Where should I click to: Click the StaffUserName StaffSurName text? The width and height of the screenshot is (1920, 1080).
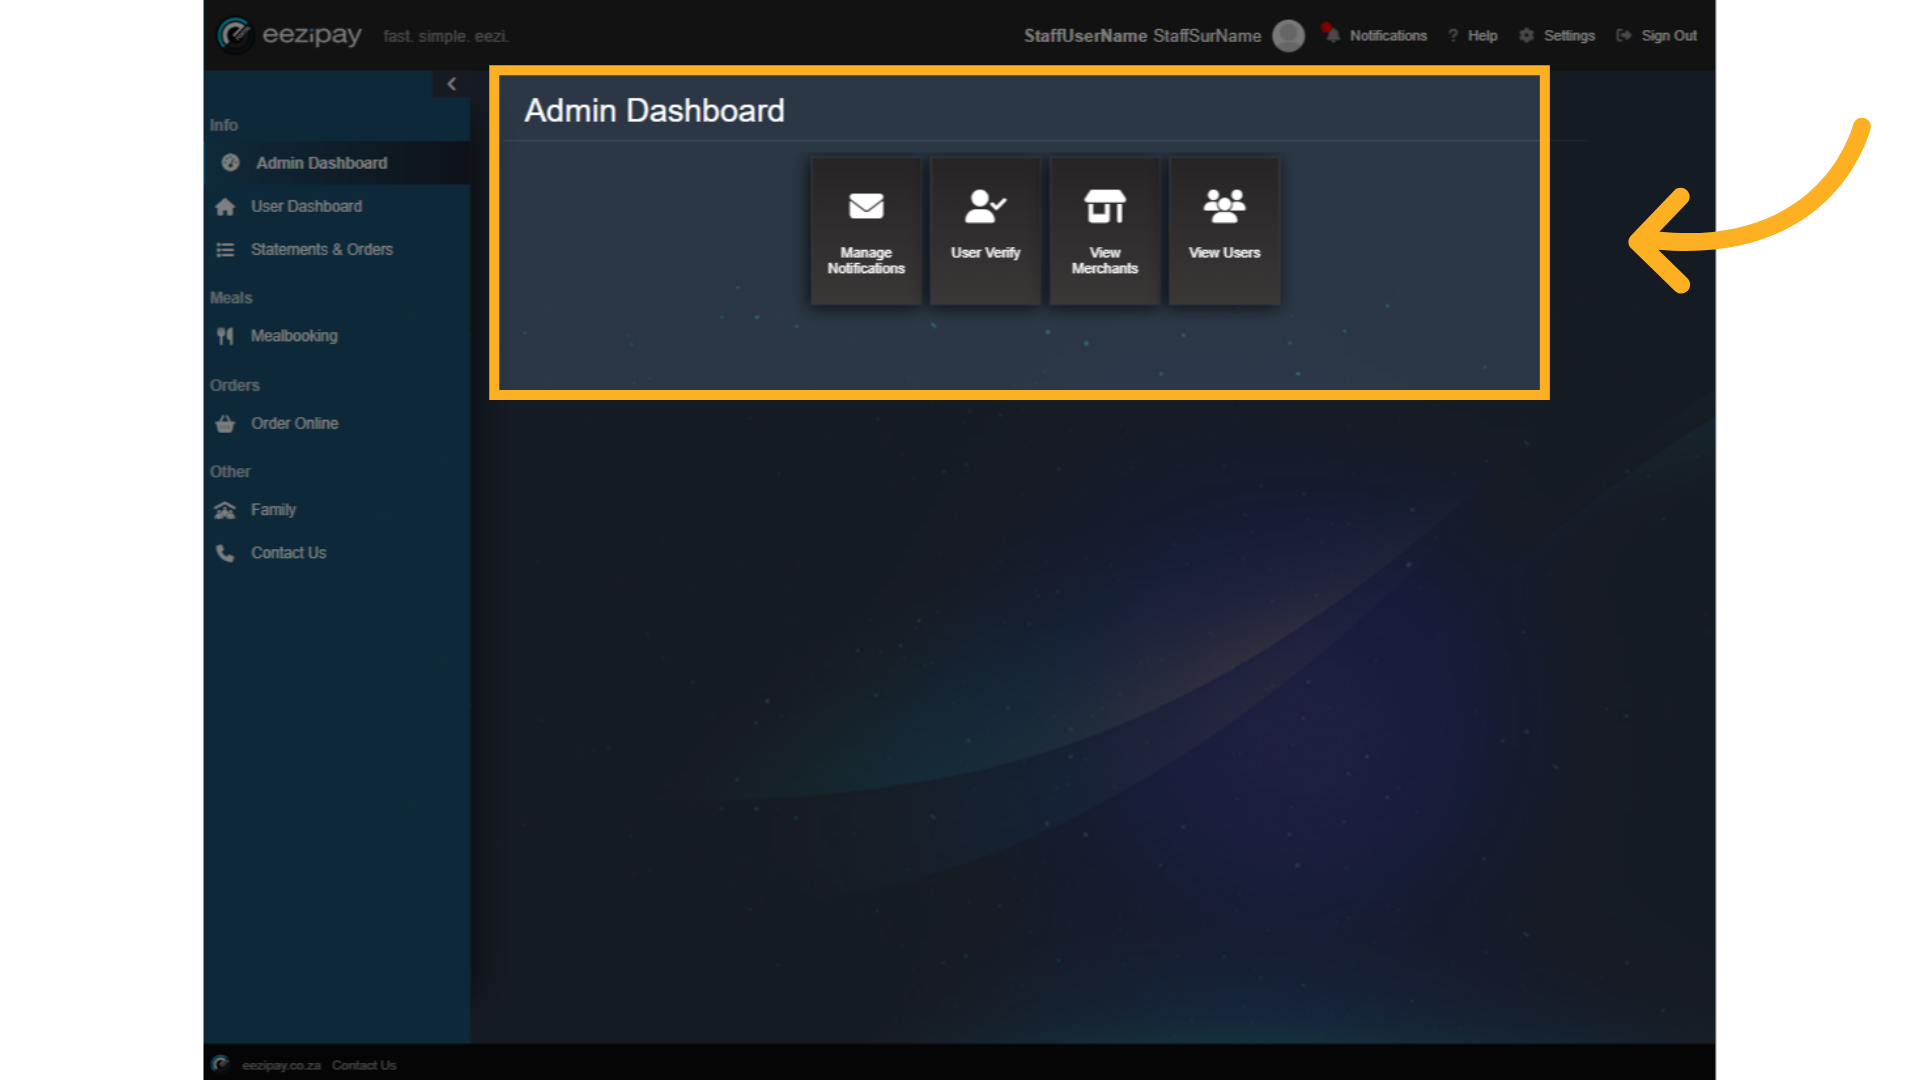click(x=1142, y=36)
